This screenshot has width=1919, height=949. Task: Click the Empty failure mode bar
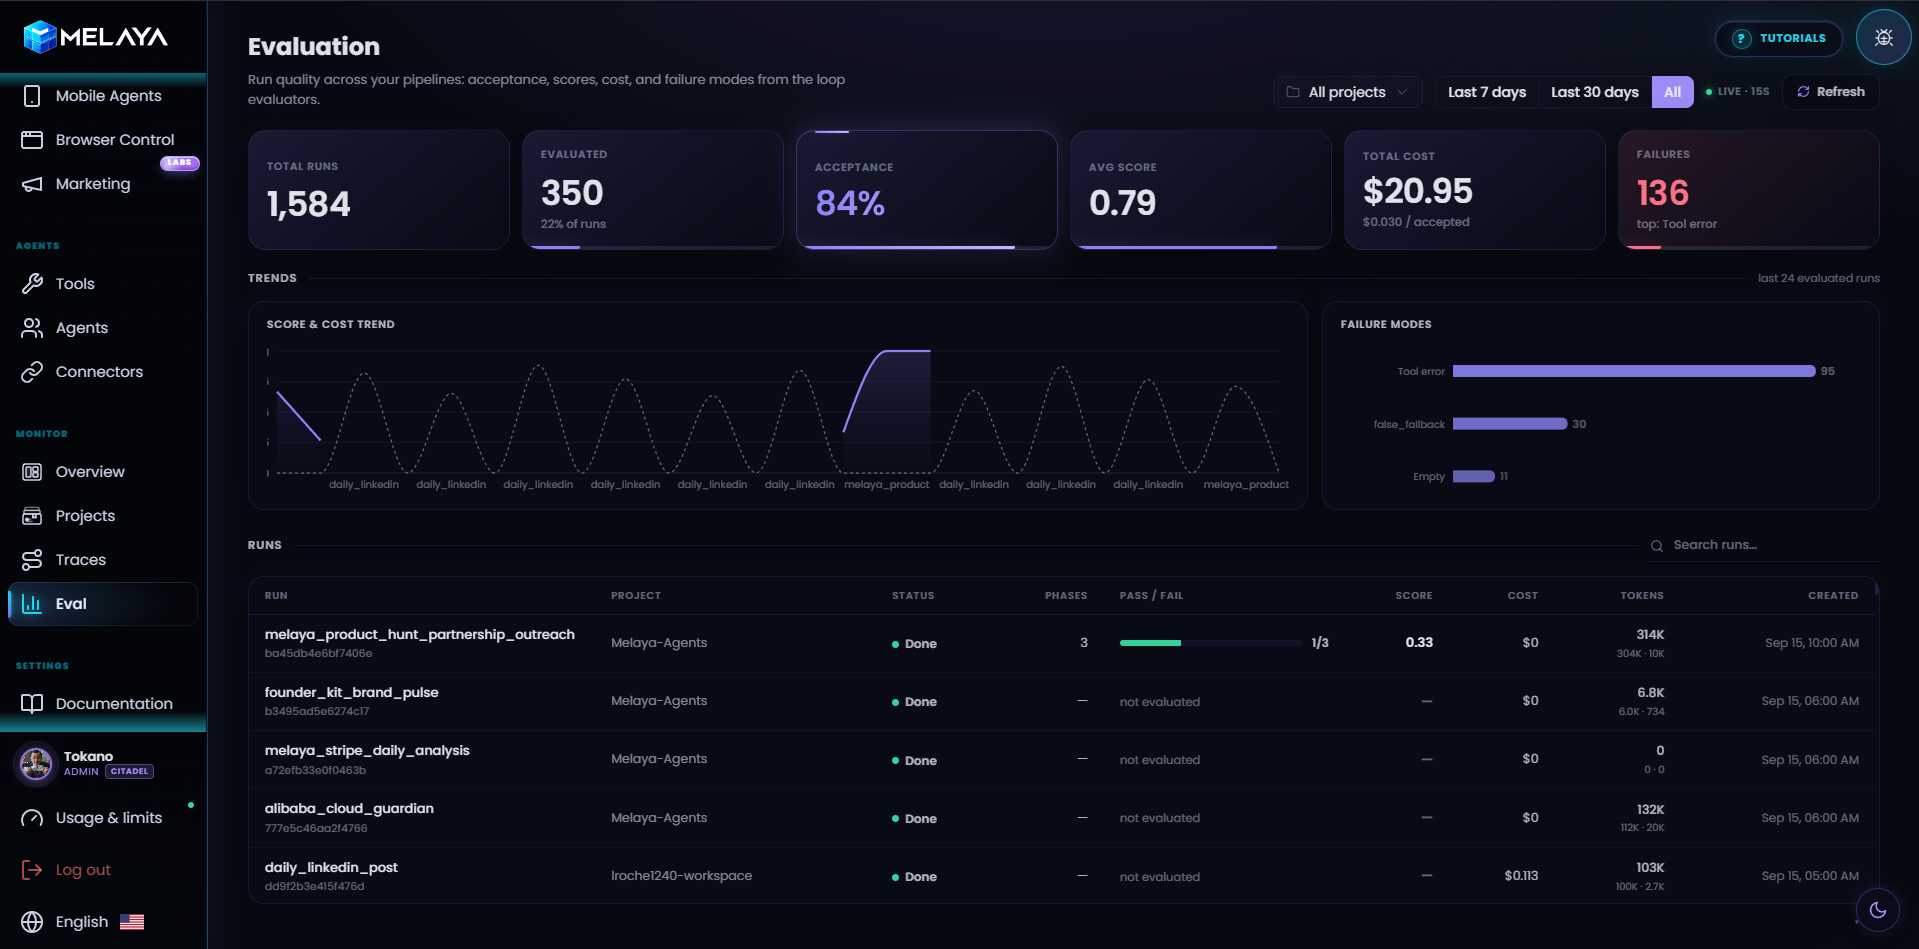pos(1474,476)
